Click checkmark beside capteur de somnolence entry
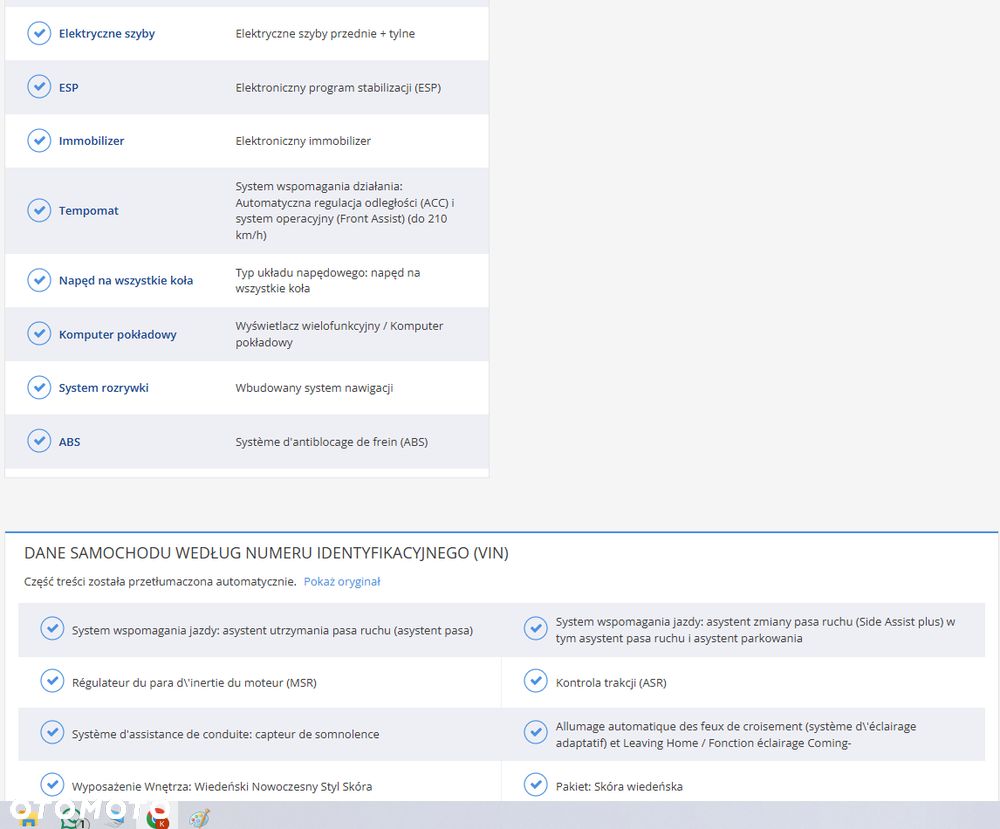Viewport: 1000px width, 829px height. [x=52, y=733]
